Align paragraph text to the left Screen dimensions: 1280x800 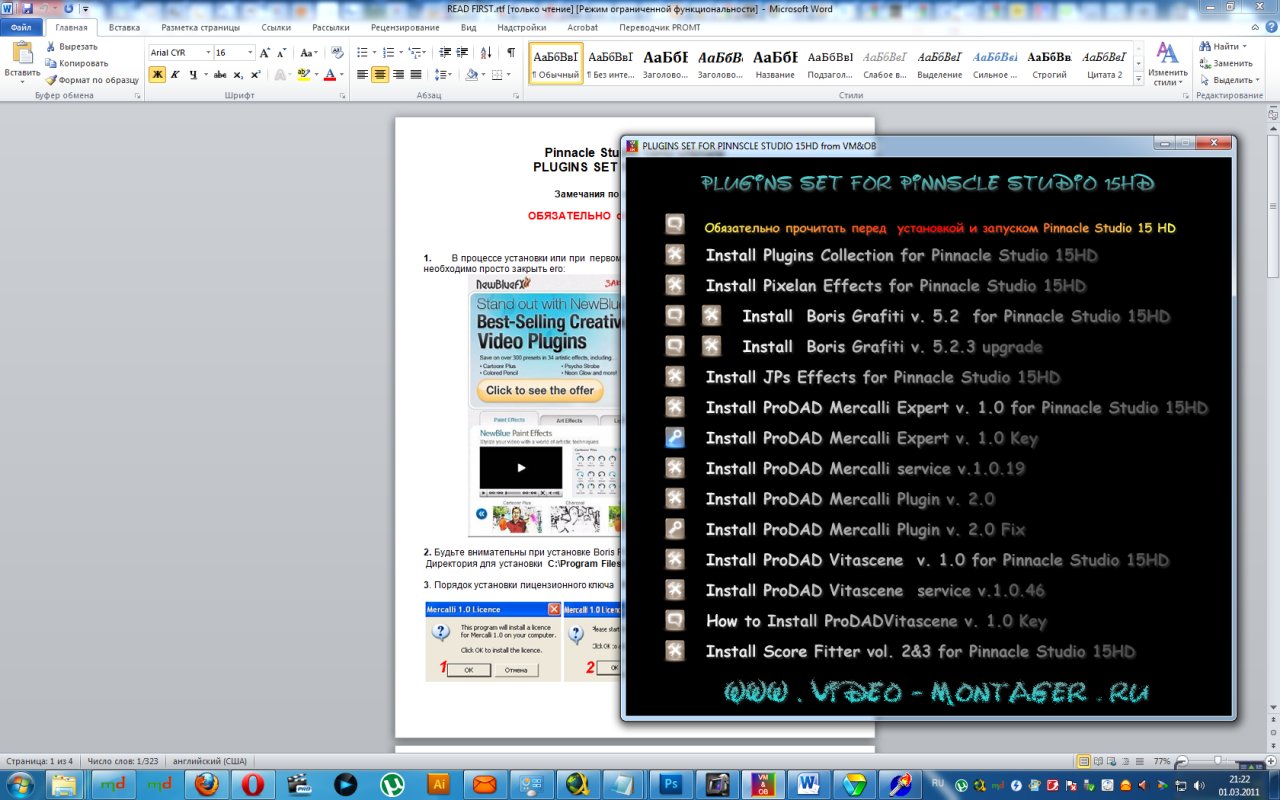pos(363,74)
